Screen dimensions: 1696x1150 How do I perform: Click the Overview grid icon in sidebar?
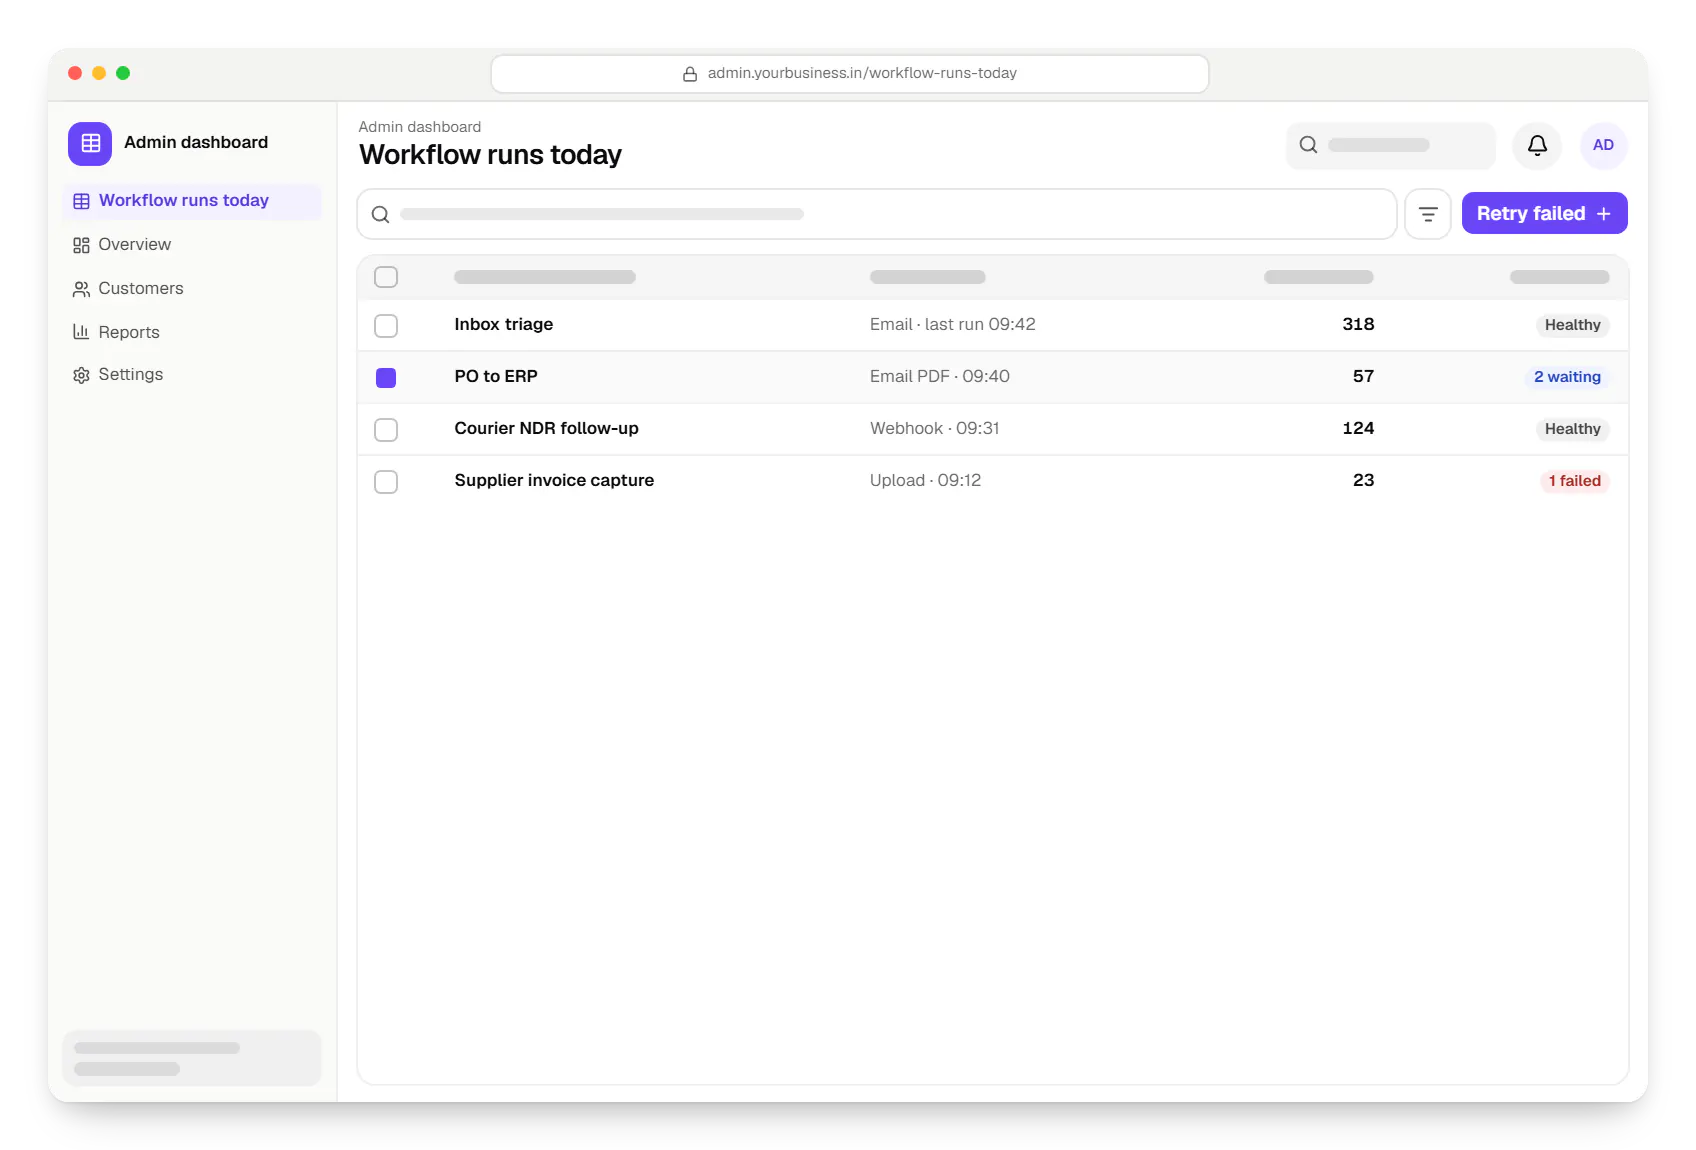81,245
